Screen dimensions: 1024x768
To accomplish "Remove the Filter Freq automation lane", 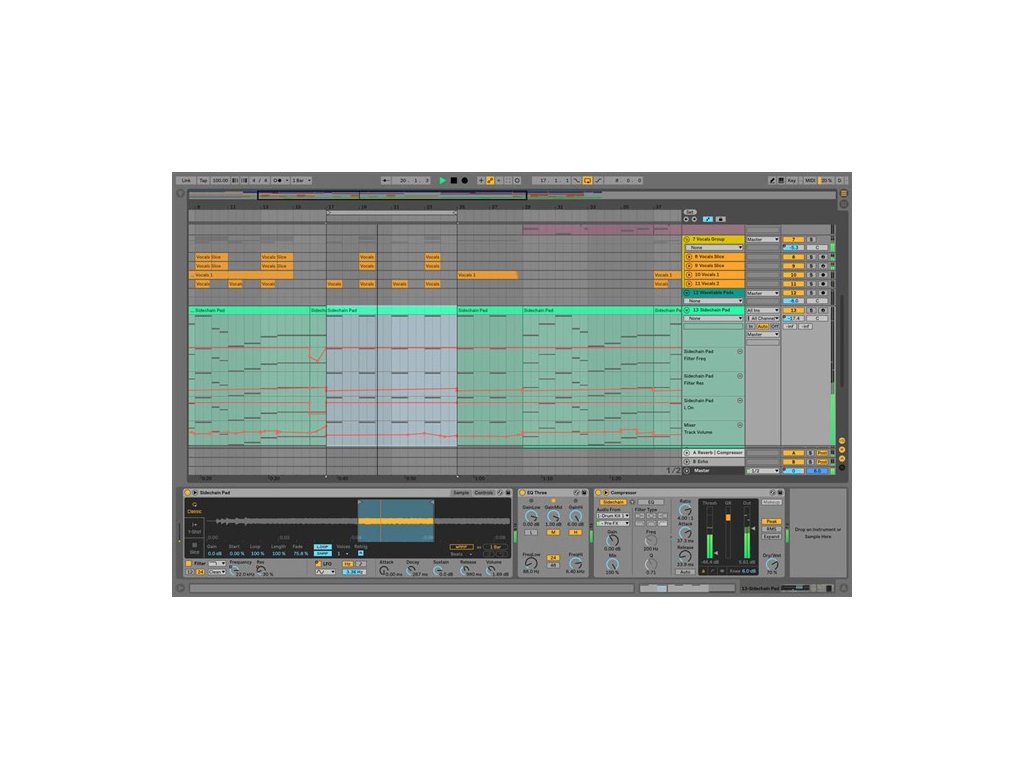I will point(740,351).
